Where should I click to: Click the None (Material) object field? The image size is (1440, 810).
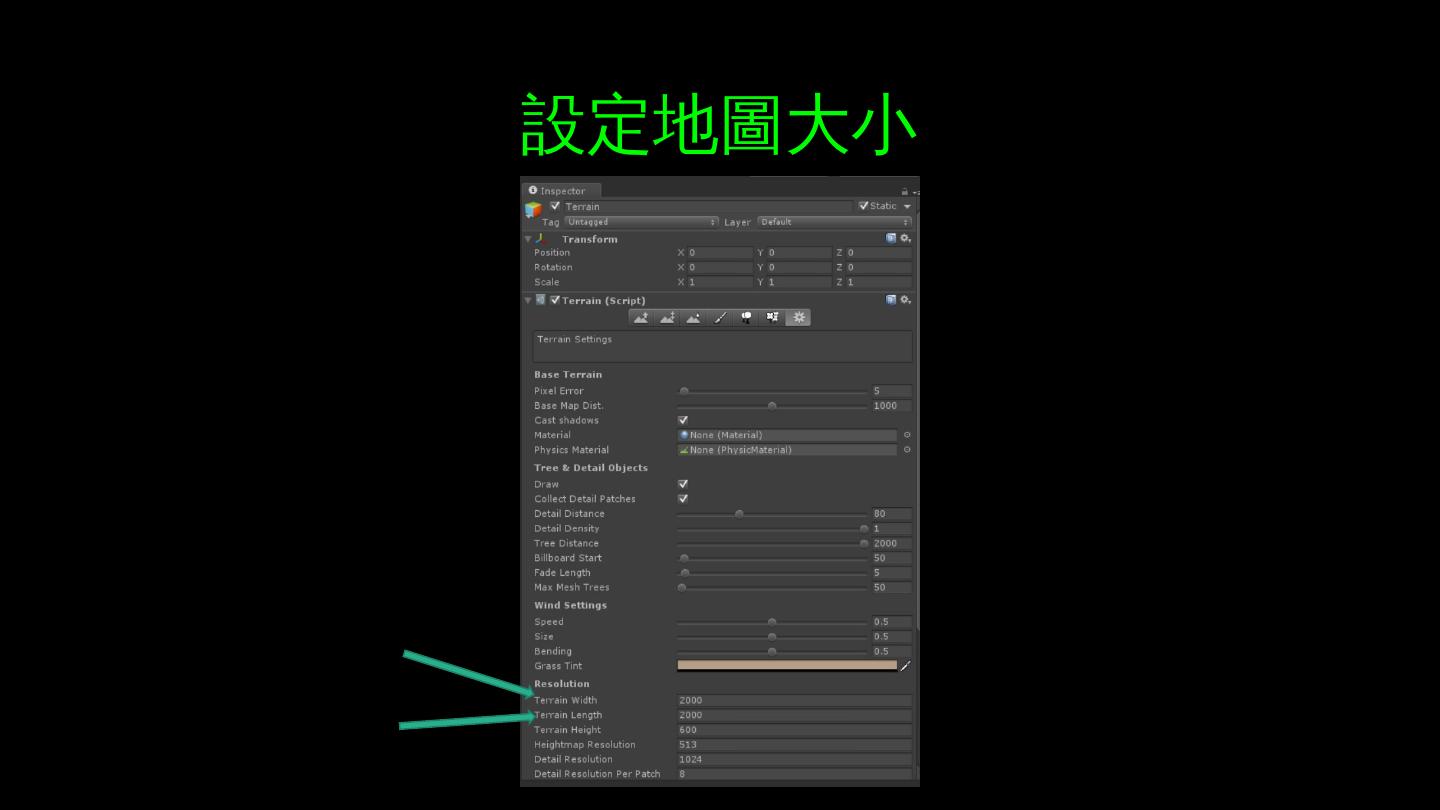[x=787, y=435]
